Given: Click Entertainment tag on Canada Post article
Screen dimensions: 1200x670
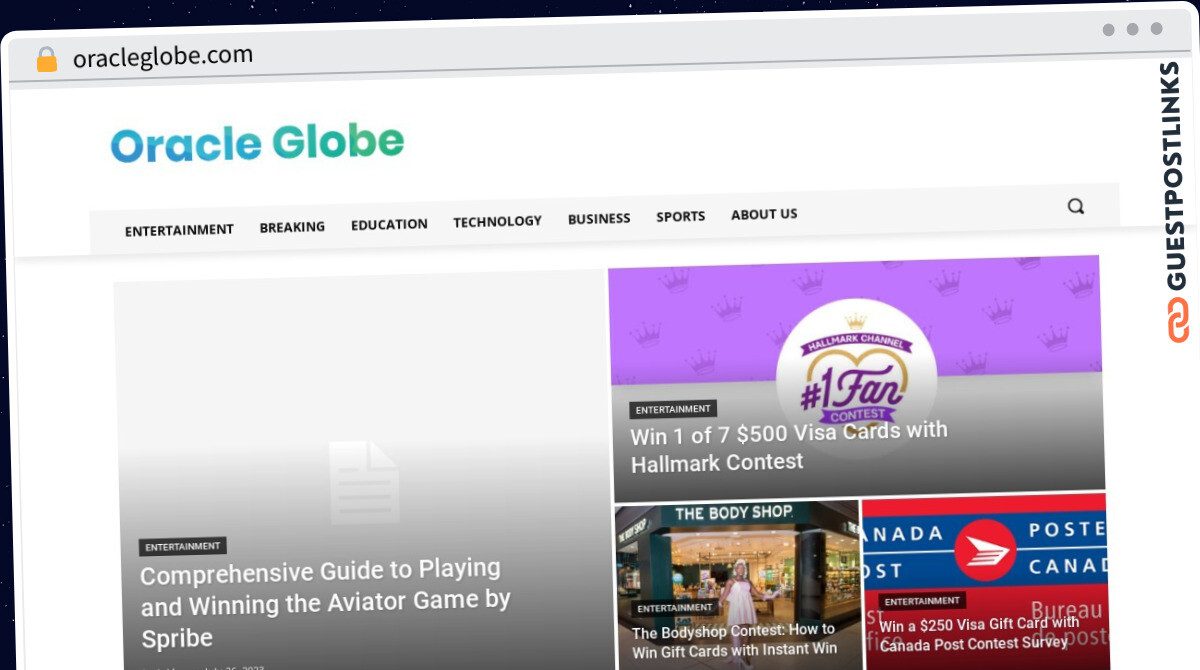Looking at the screenshot, I should [922, 601].
